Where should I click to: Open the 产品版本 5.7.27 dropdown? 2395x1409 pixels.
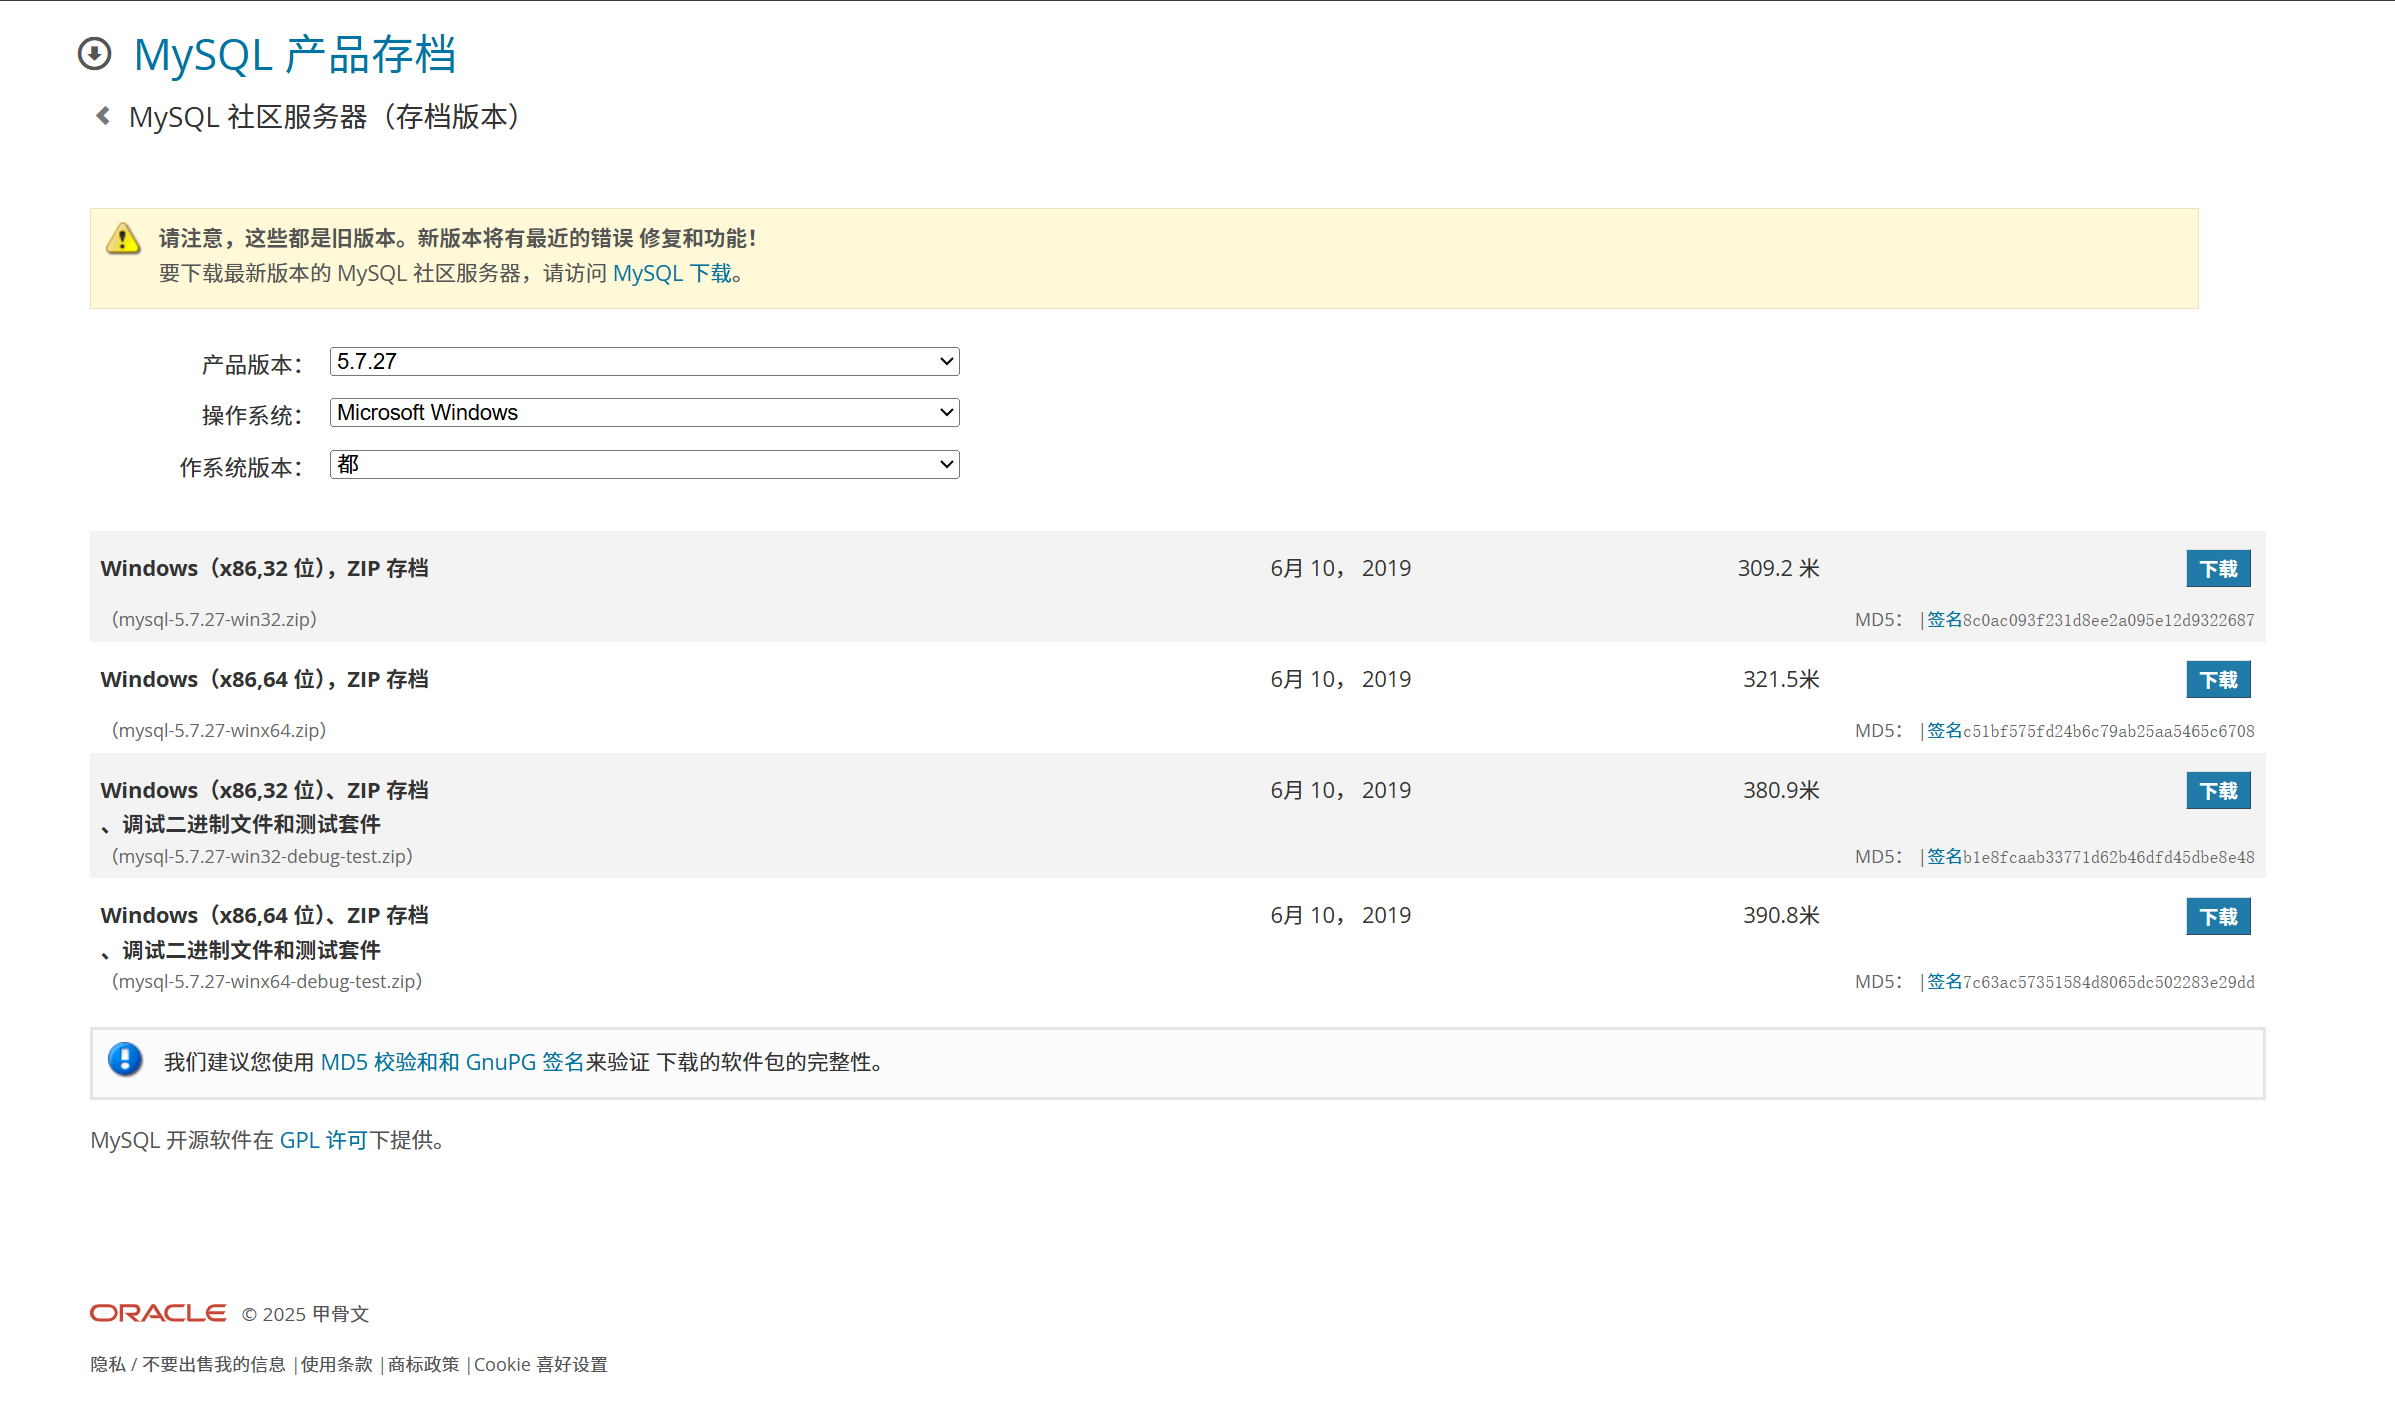644,362
